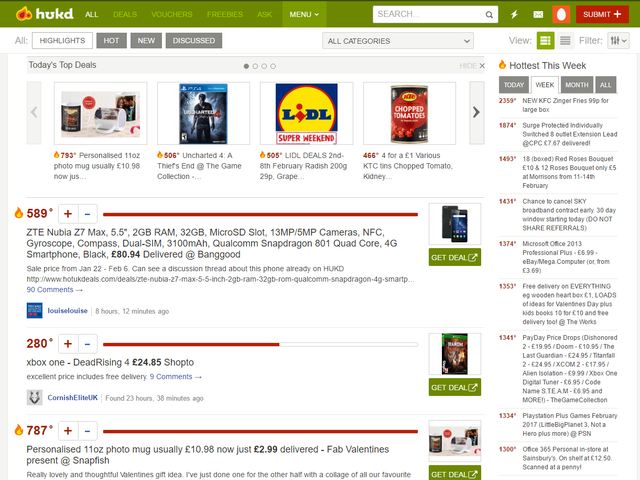This screenshot has width=640, height=480.
Task: Vote cold on ZTE Nubia deal
Action: [87, 213]
